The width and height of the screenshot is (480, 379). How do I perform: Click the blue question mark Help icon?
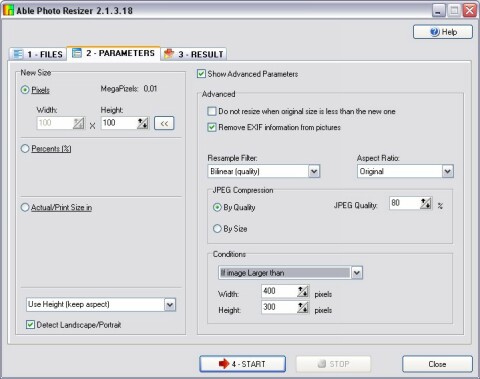(435, 32)
